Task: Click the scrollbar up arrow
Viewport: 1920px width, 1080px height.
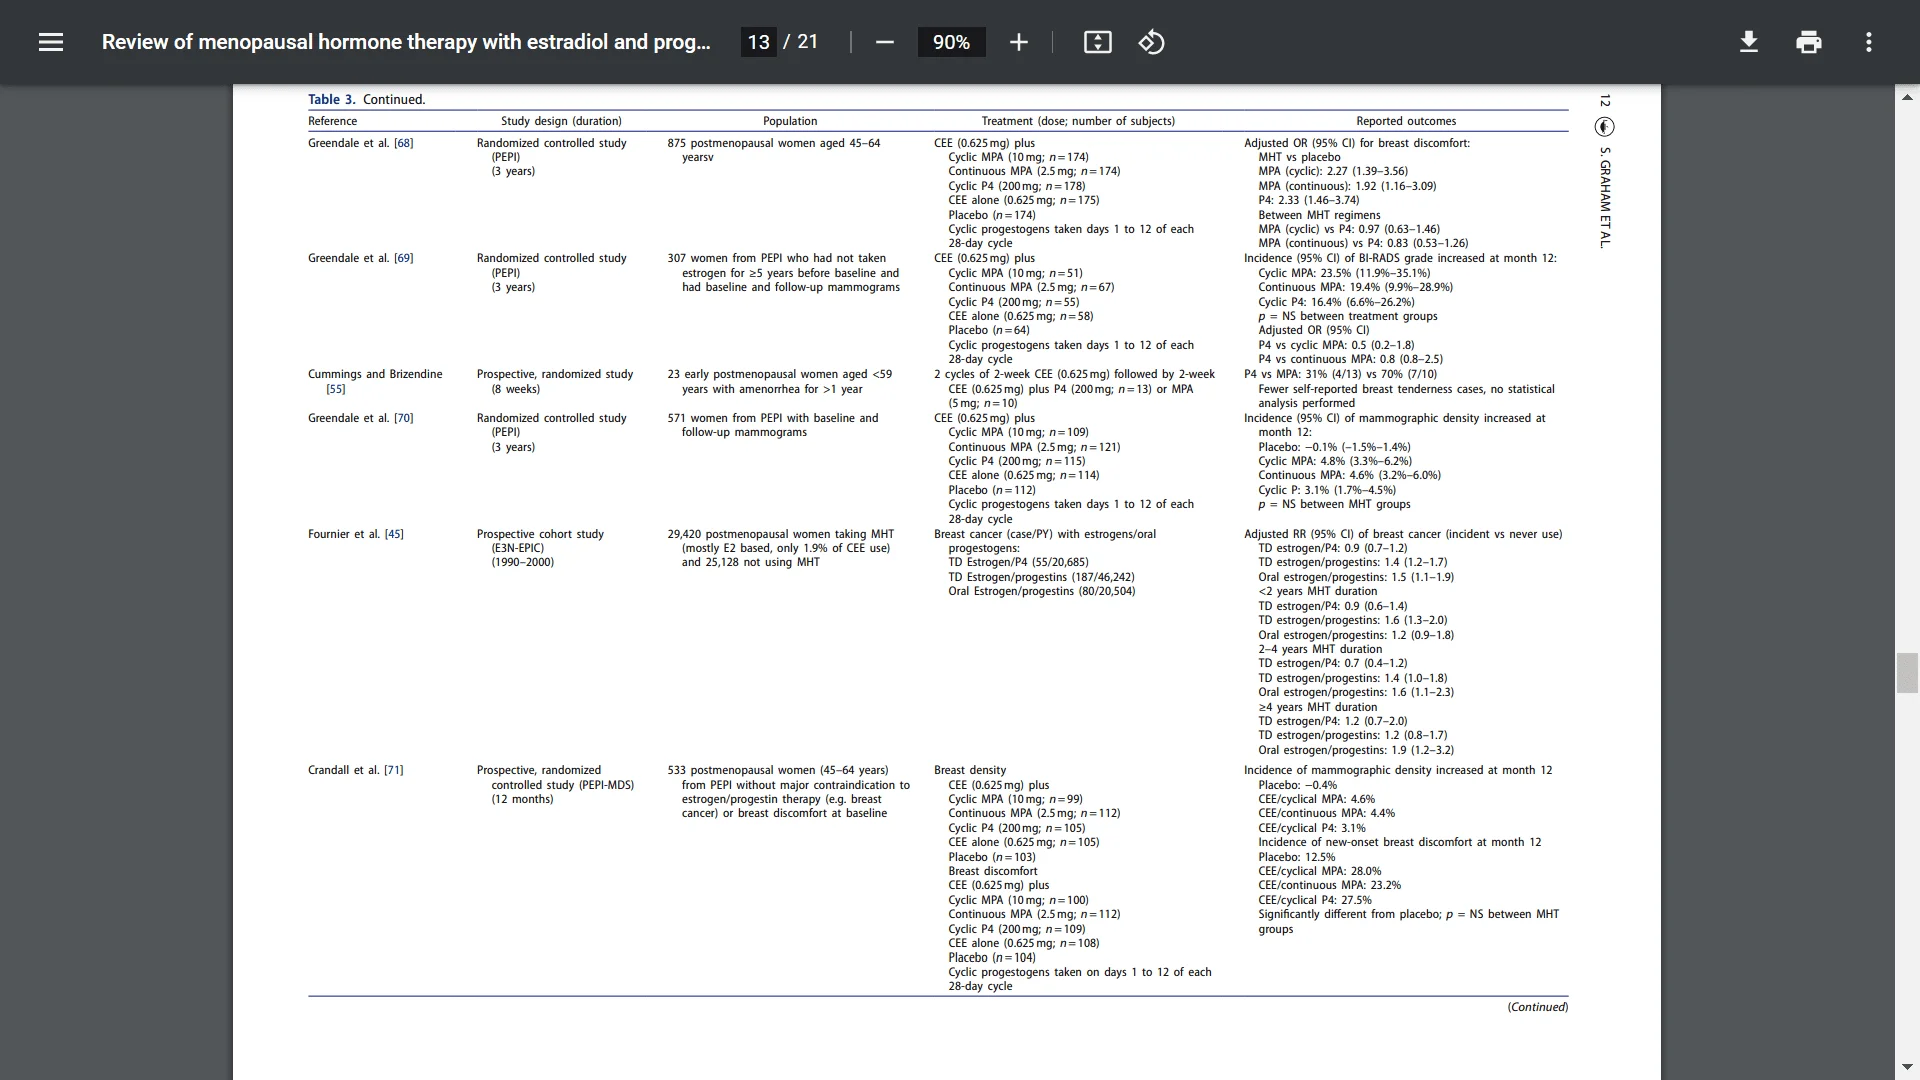Action: click(1907, 97)
